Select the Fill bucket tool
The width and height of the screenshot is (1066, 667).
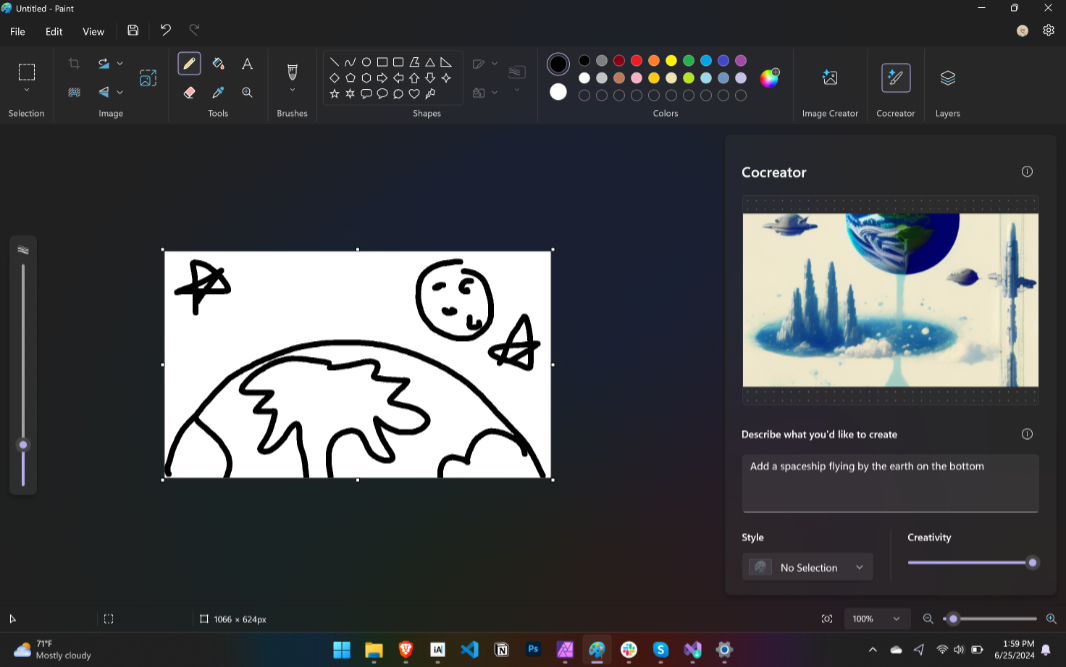click(218, 64)
